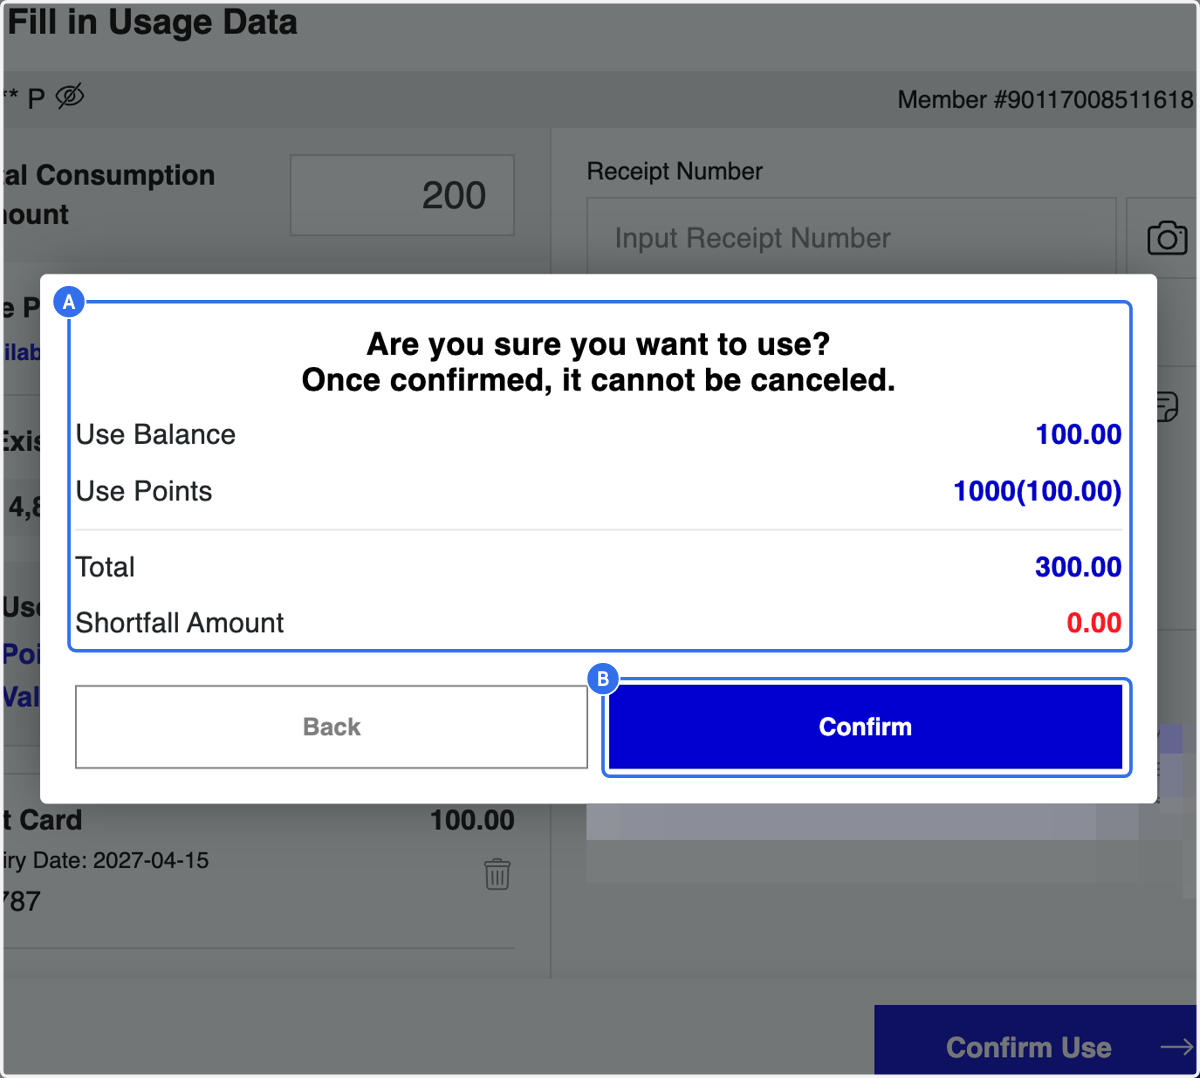Click the card amount 100.00 in background
This screenshot has height=1078, width=1200.
[472, 820]
